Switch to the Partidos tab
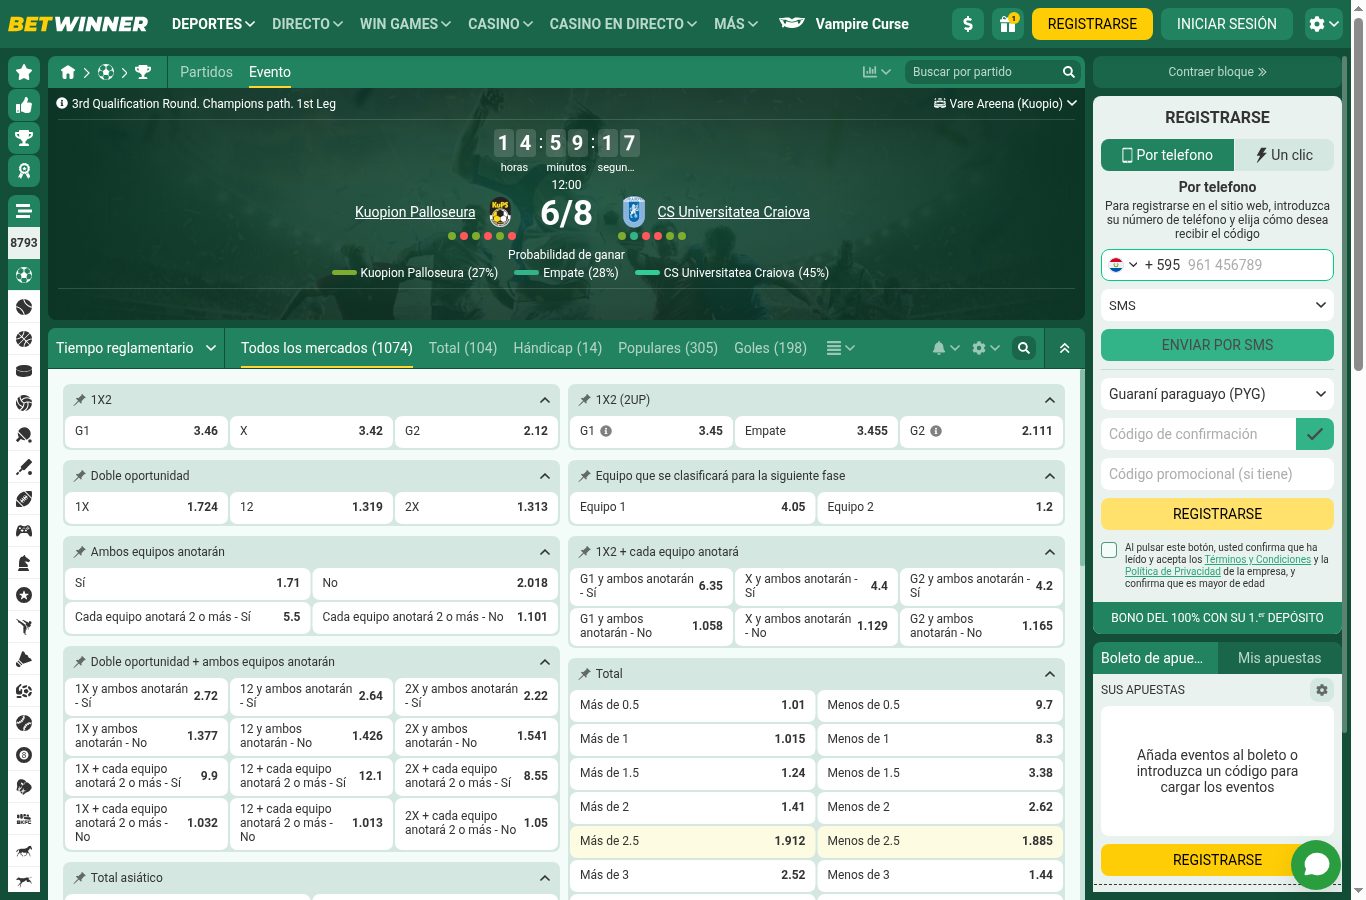 [206, 72]
